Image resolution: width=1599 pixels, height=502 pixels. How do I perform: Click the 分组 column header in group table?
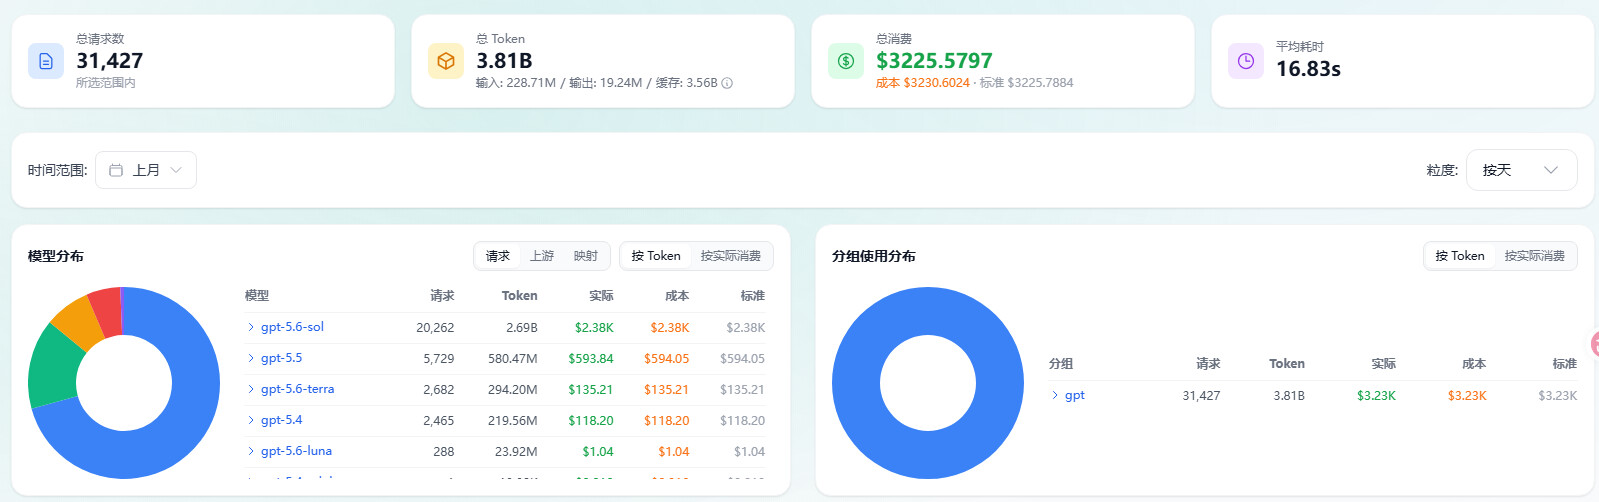point(1061,364)
